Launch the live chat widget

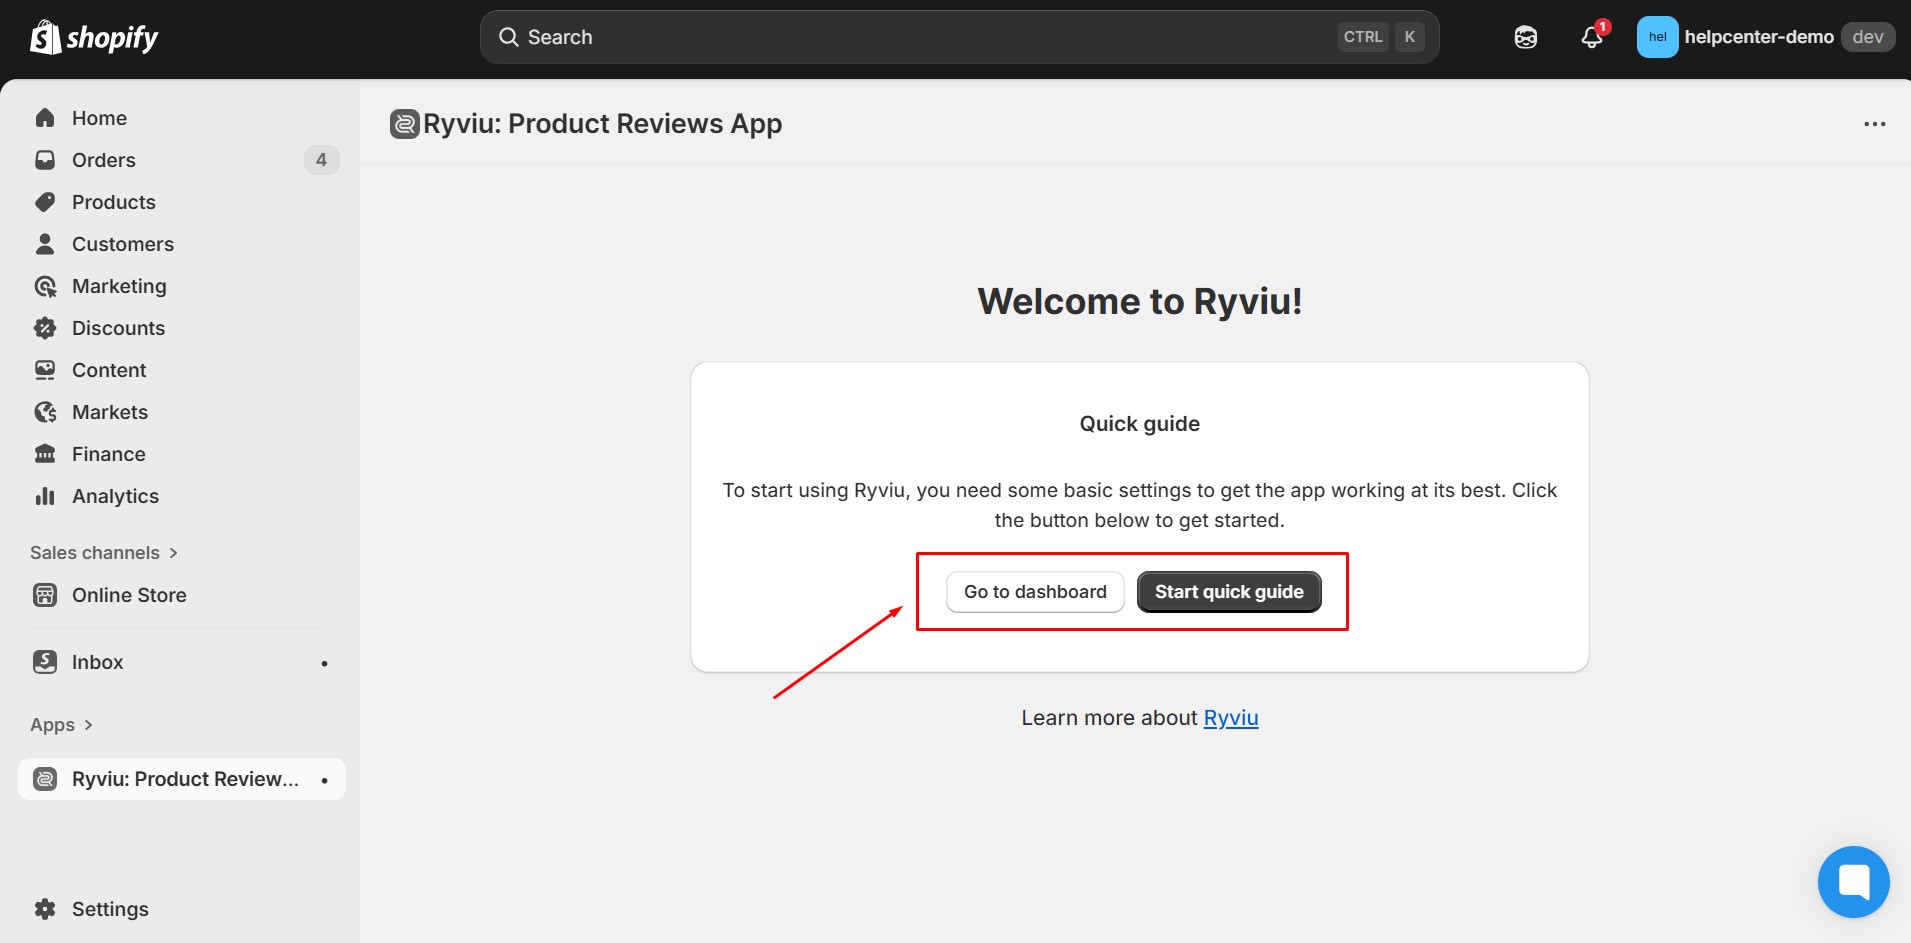tap(1852, 881)
